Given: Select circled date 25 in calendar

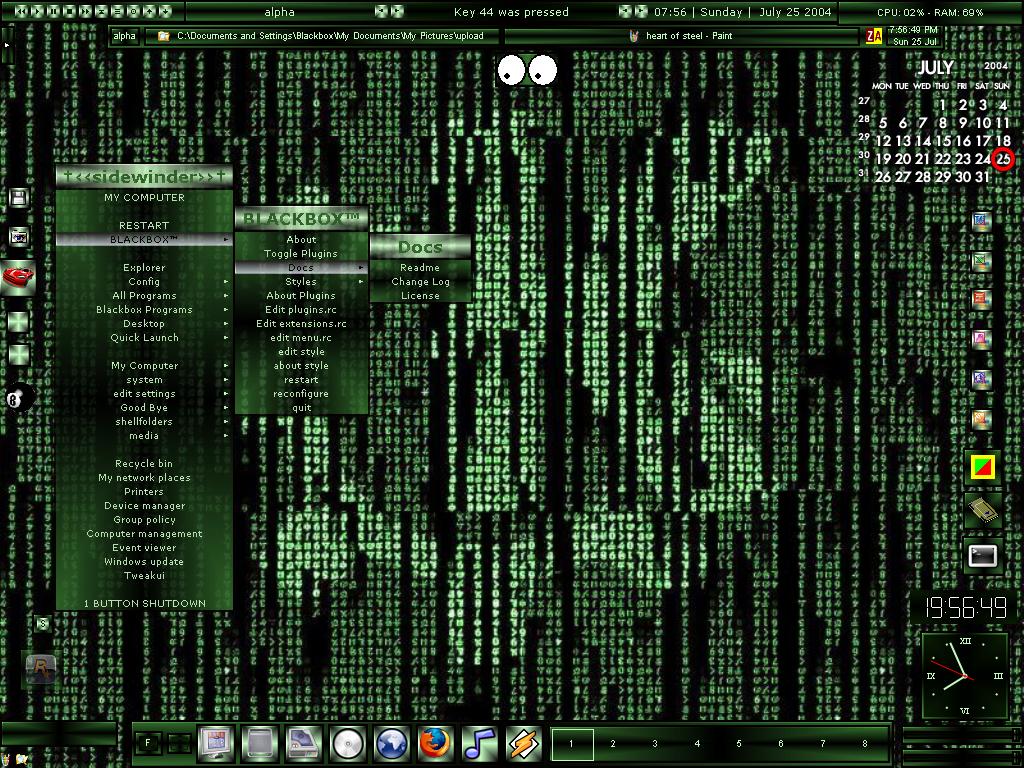Looking at the screenshot, I should (x=1002, y=159).
